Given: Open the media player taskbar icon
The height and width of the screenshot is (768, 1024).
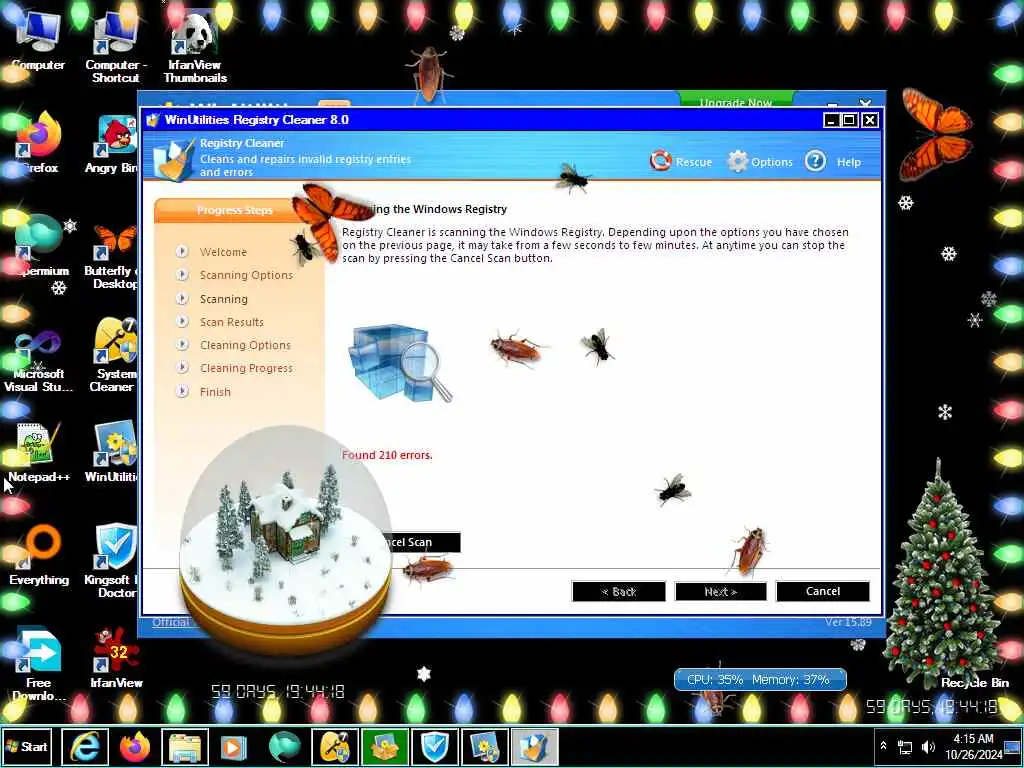Looking at the screenshot, I should coord(234,746).
